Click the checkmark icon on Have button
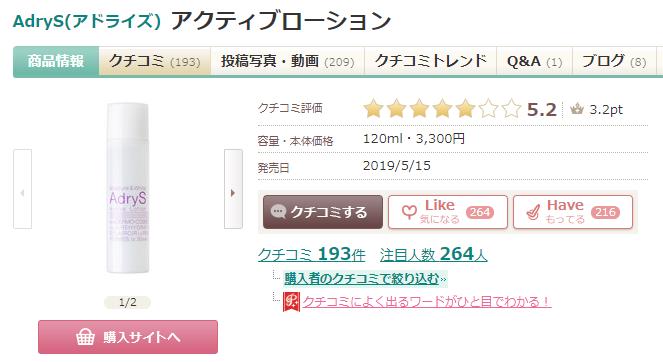This screenshot has height=362, width=663. click(x=534, y=212)
